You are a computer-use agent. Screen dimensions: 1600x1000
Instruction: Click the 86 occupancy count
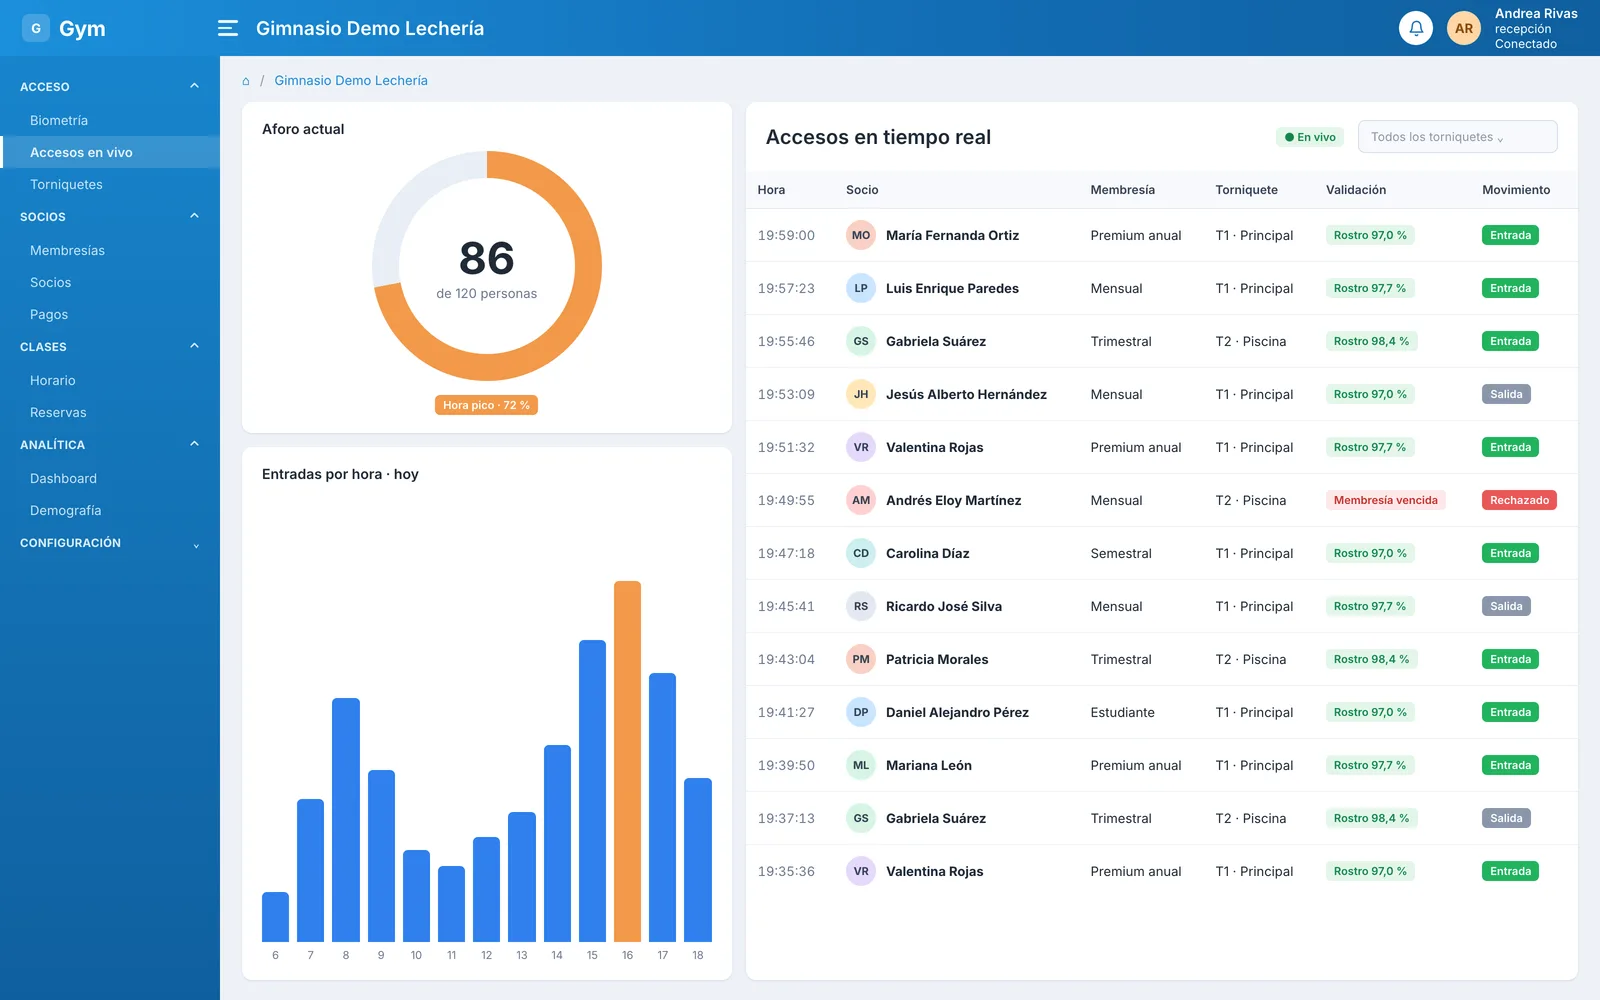(x=487, y=258)
